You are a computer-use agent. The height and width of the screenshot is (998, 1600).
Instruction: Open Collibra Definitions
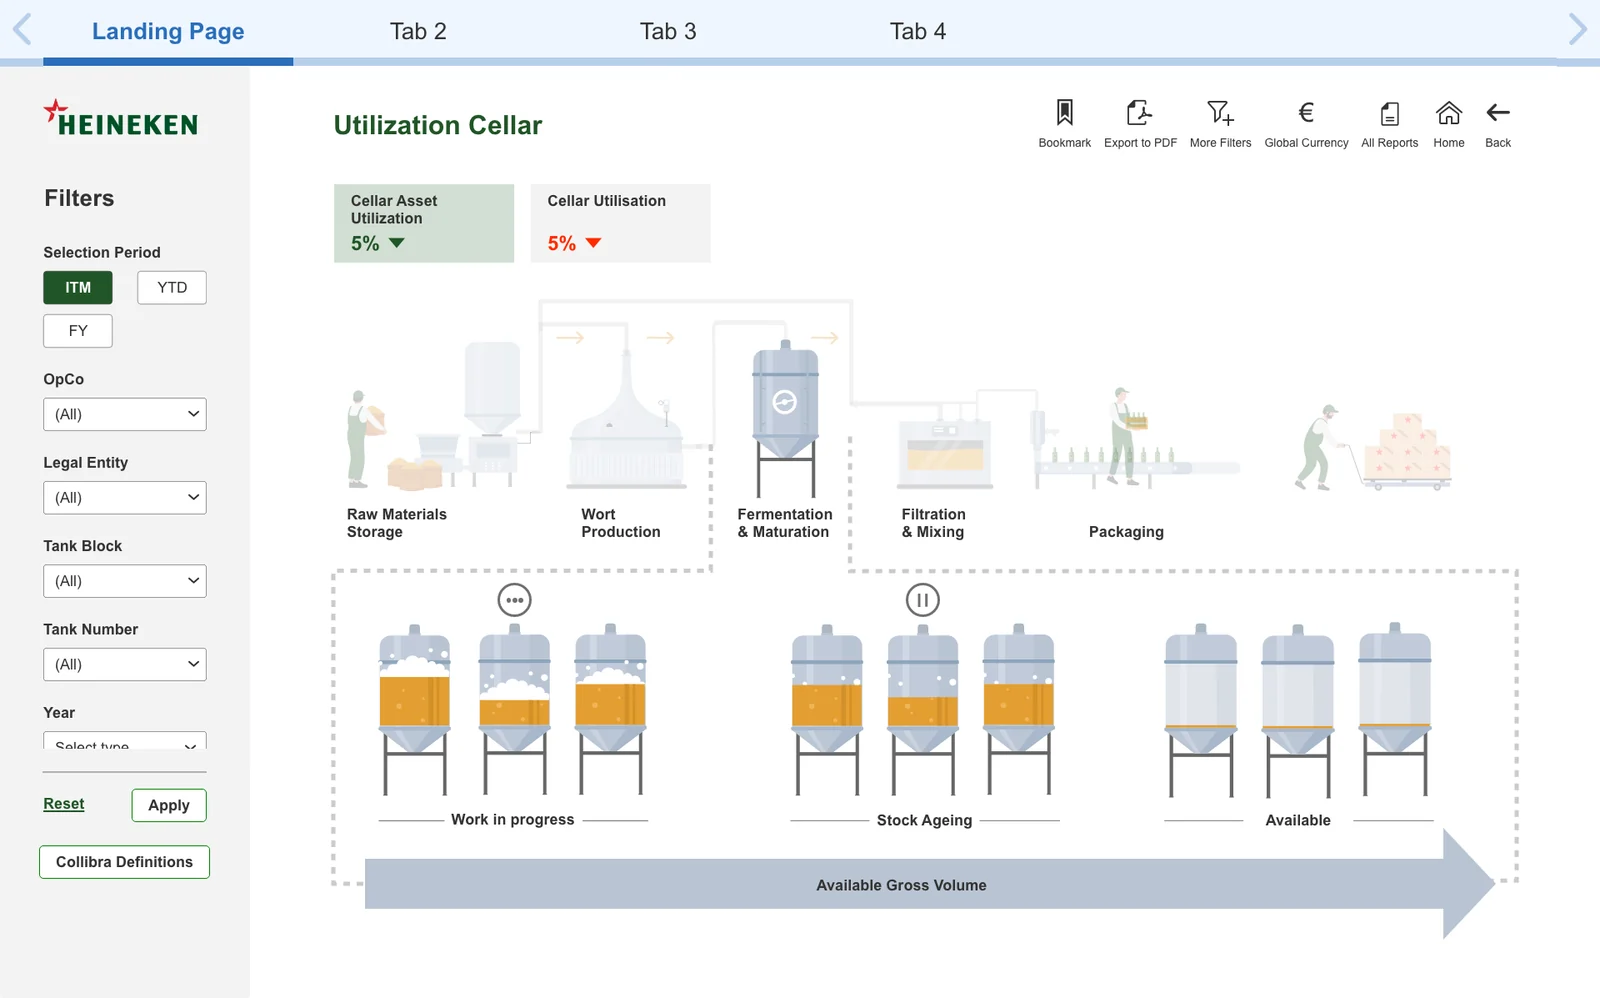(124, 862)
